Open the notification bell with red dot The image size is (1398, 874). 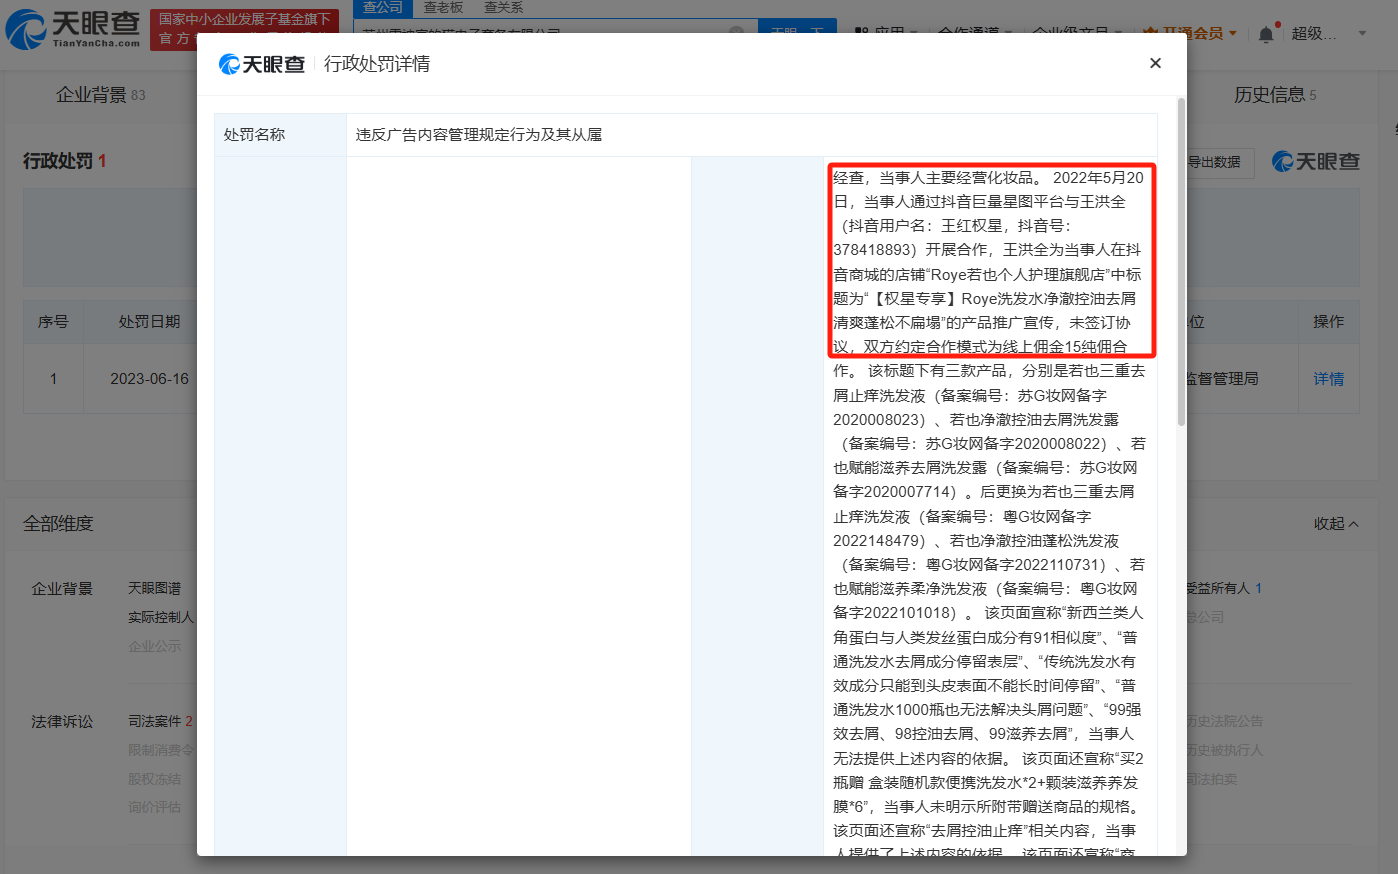(1265, 31)
